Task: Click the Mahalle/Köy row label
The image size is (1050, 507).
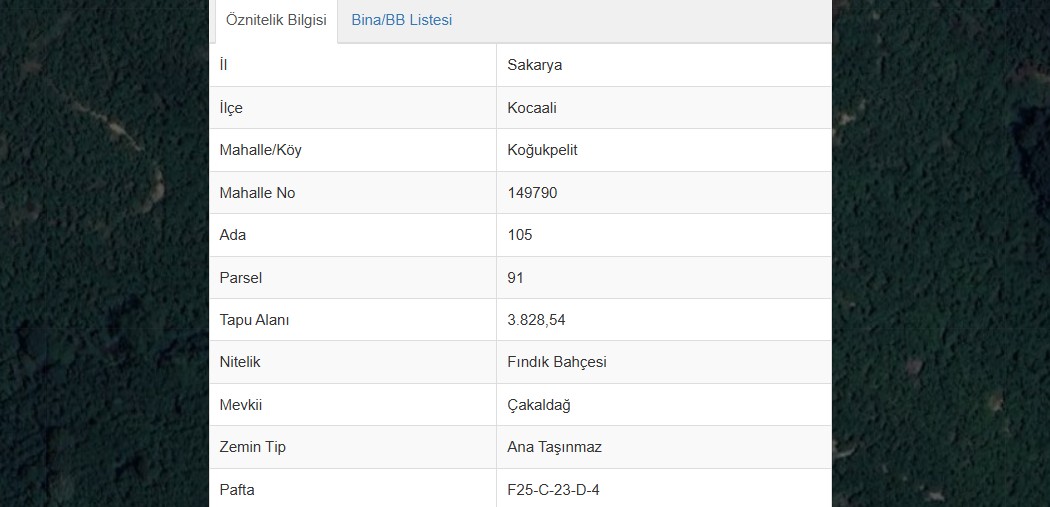Action: (x=260, y=150)
